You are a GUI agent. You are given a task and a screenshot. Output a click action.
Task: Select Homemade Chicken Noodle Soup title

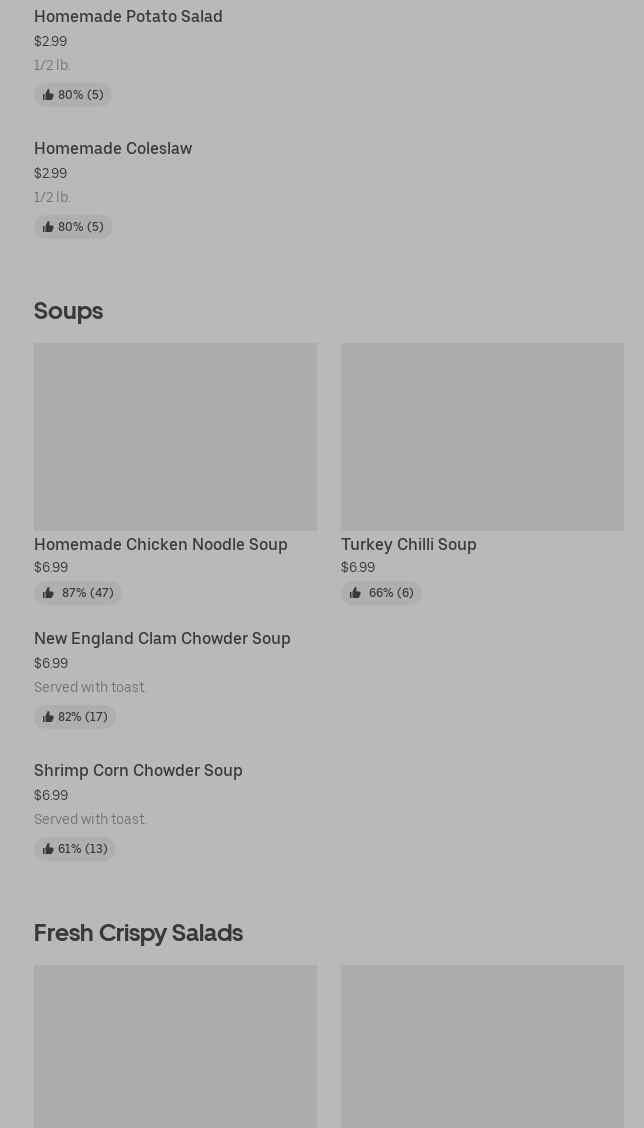[161, 544]
